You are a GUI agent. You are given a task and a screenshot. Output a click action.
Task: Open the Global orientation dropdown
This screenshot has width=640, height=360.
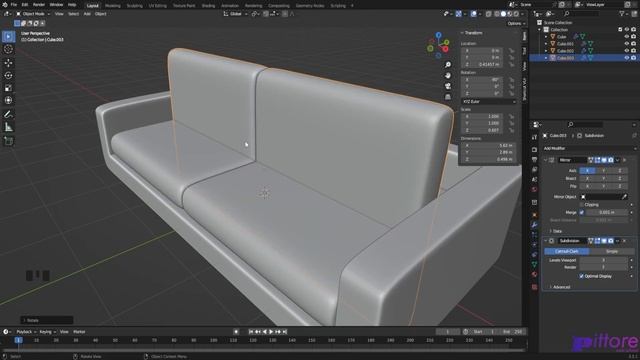tap(236, 14)
